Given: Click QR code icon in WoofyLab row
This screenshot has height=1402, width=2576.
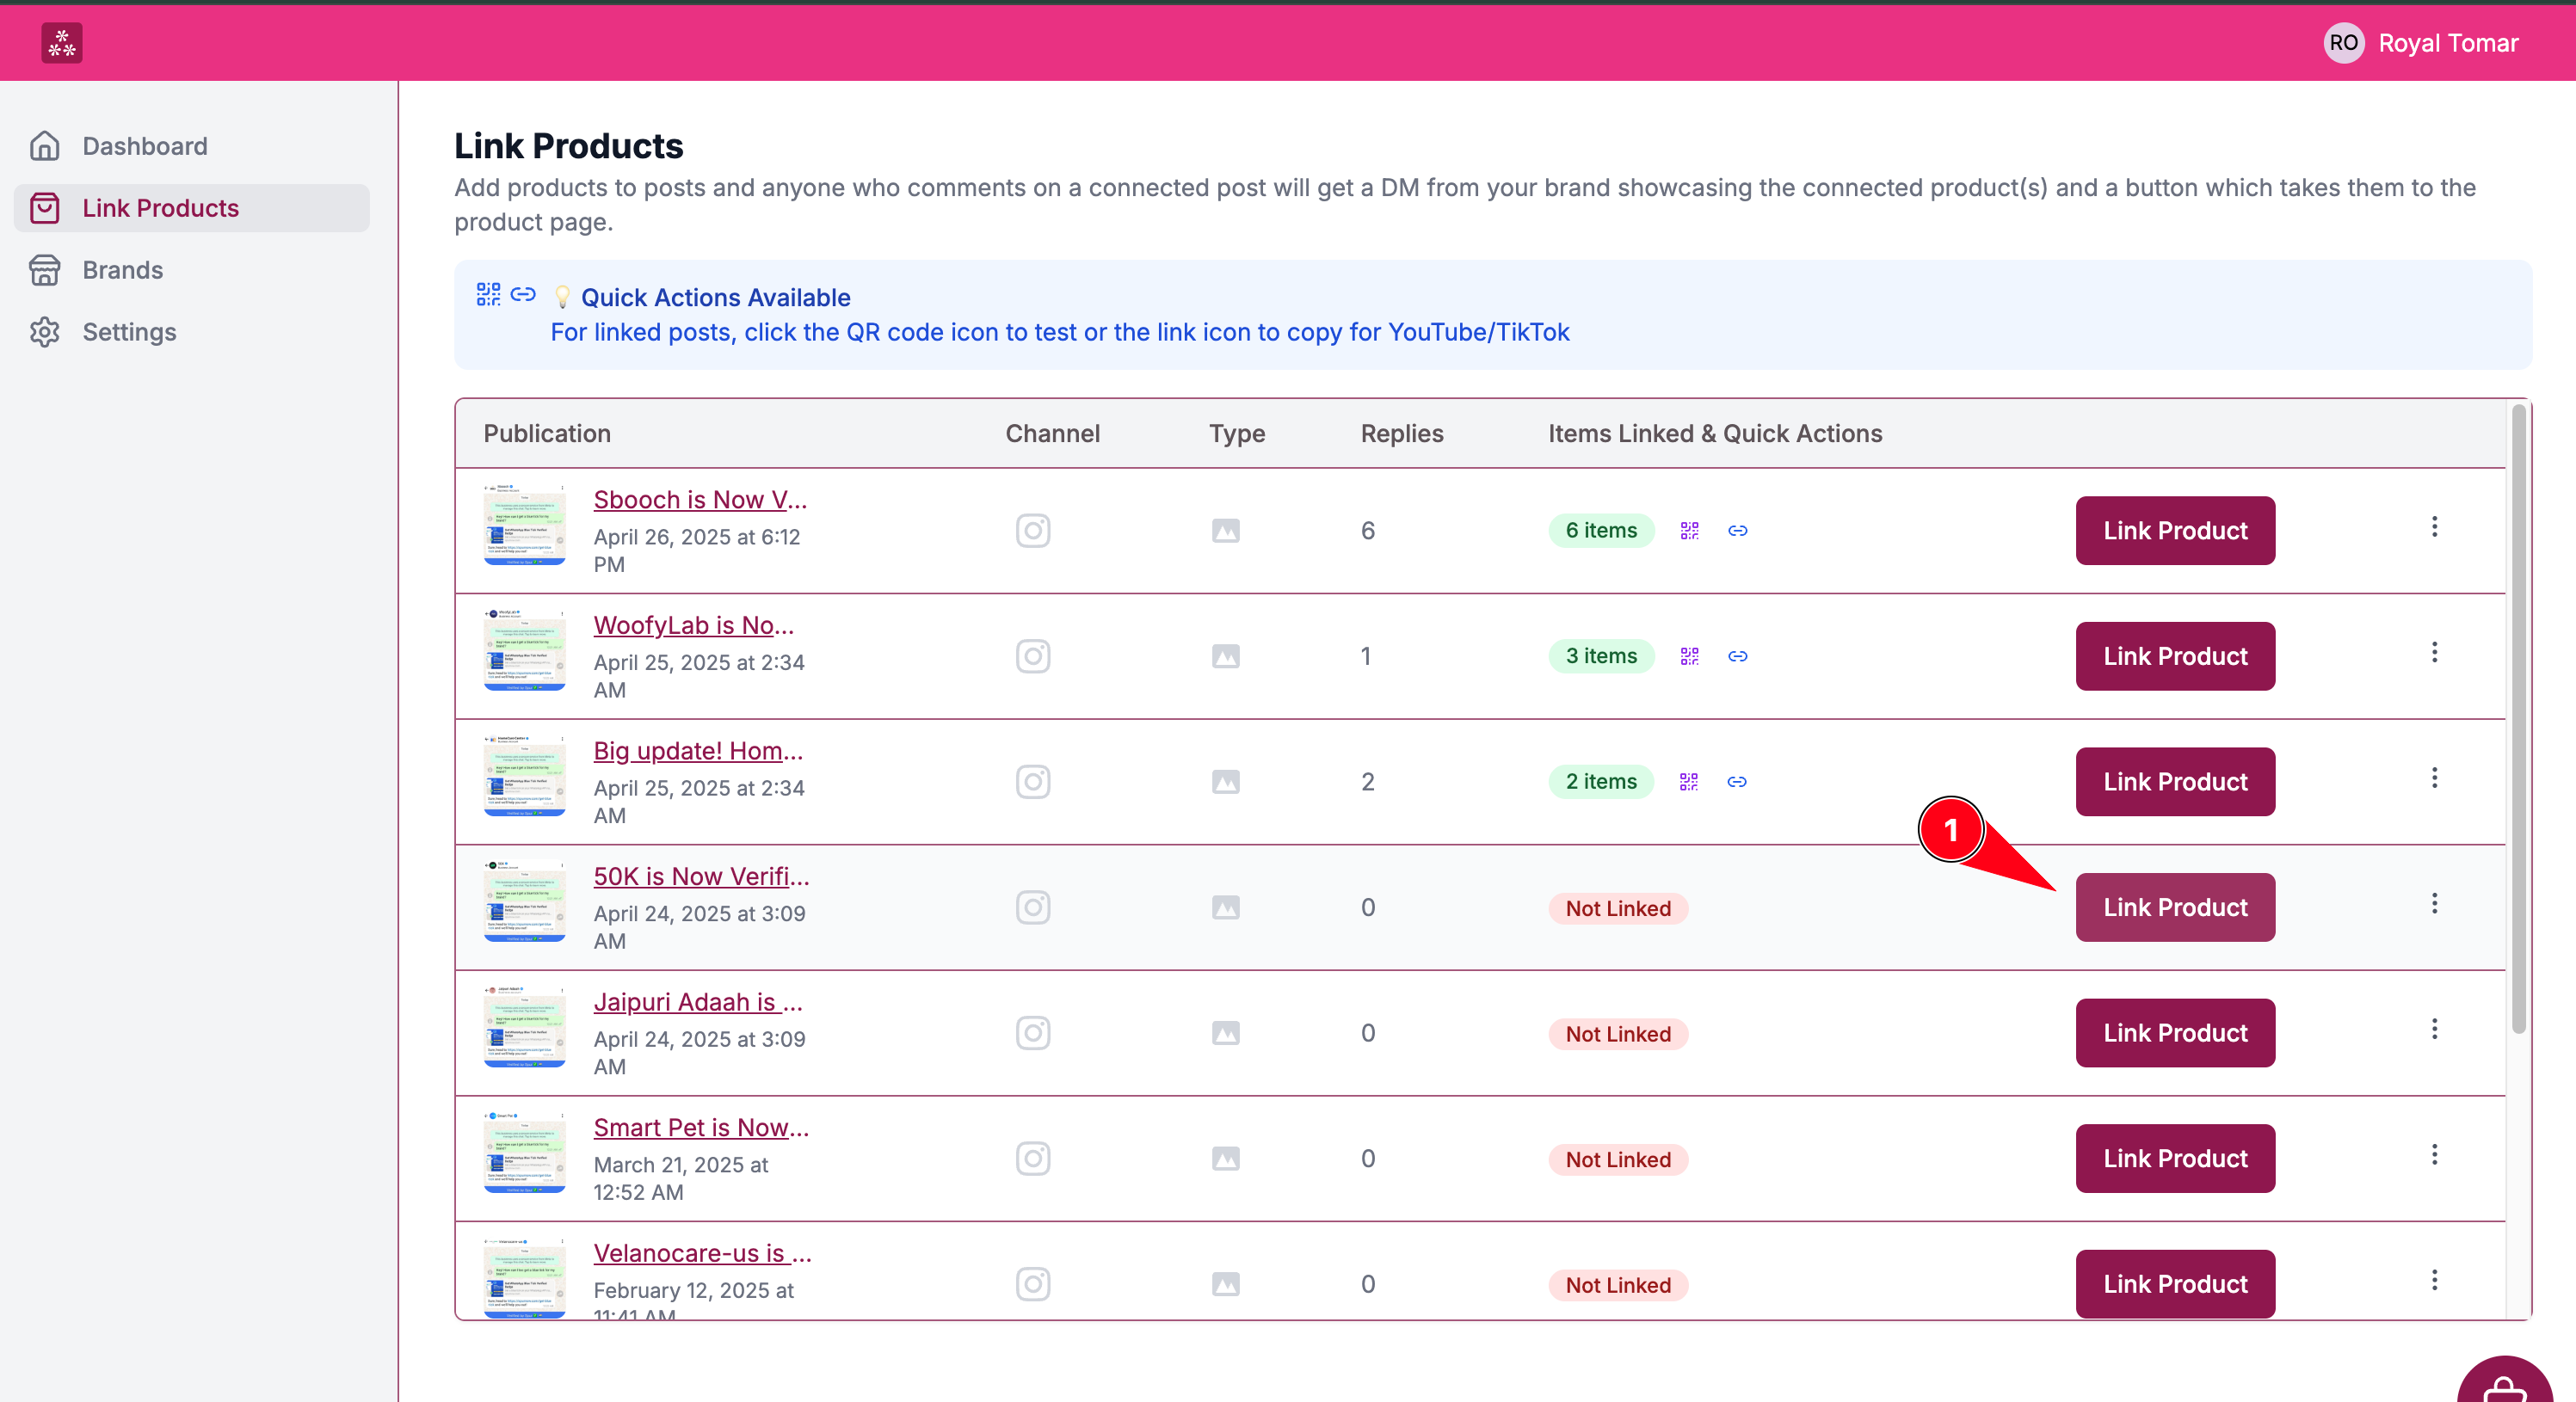Looking at the screenshot, I should pos(1689,656).
